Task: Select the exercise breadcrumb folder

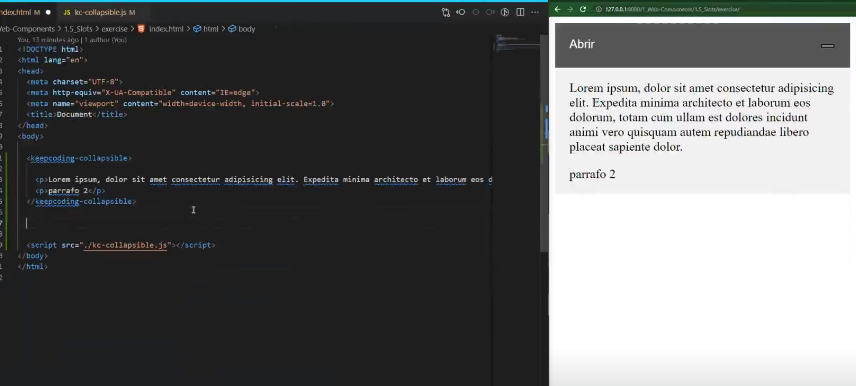Action: point(114,29)
